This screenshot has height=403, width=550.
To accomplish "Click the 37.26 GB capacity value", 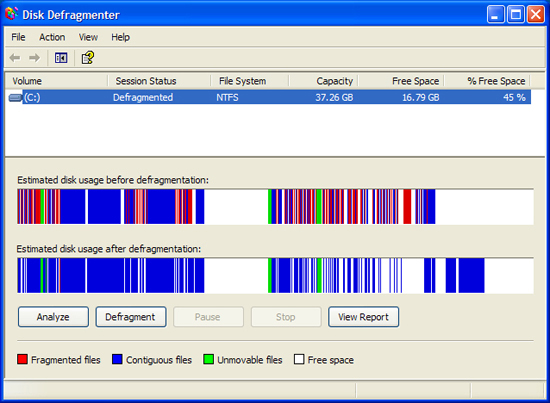I will (x=334, y=97).
